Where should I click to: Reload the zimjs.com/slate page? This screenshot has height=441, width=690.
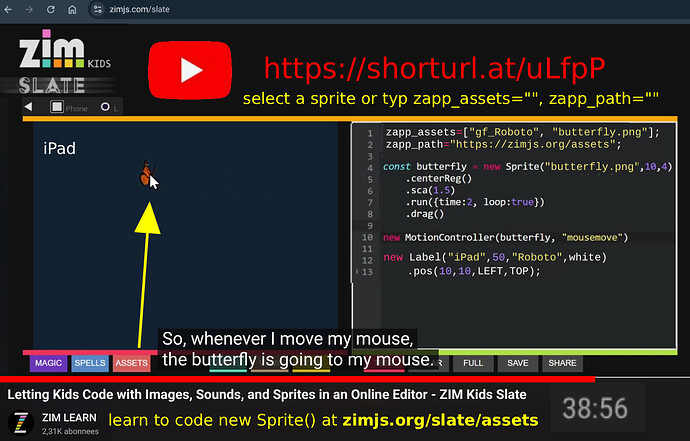tap(51, 9)
